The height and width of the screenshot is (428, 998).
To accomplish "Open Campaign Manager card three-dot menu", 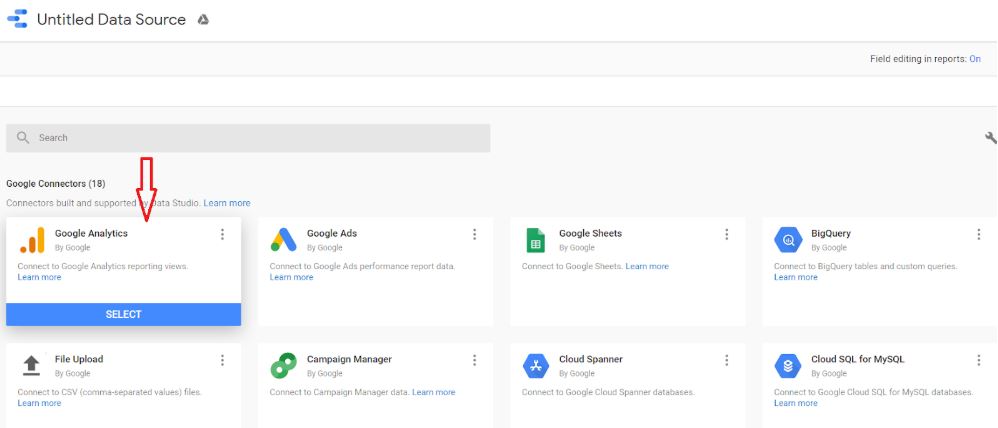I will click(474, 360).
